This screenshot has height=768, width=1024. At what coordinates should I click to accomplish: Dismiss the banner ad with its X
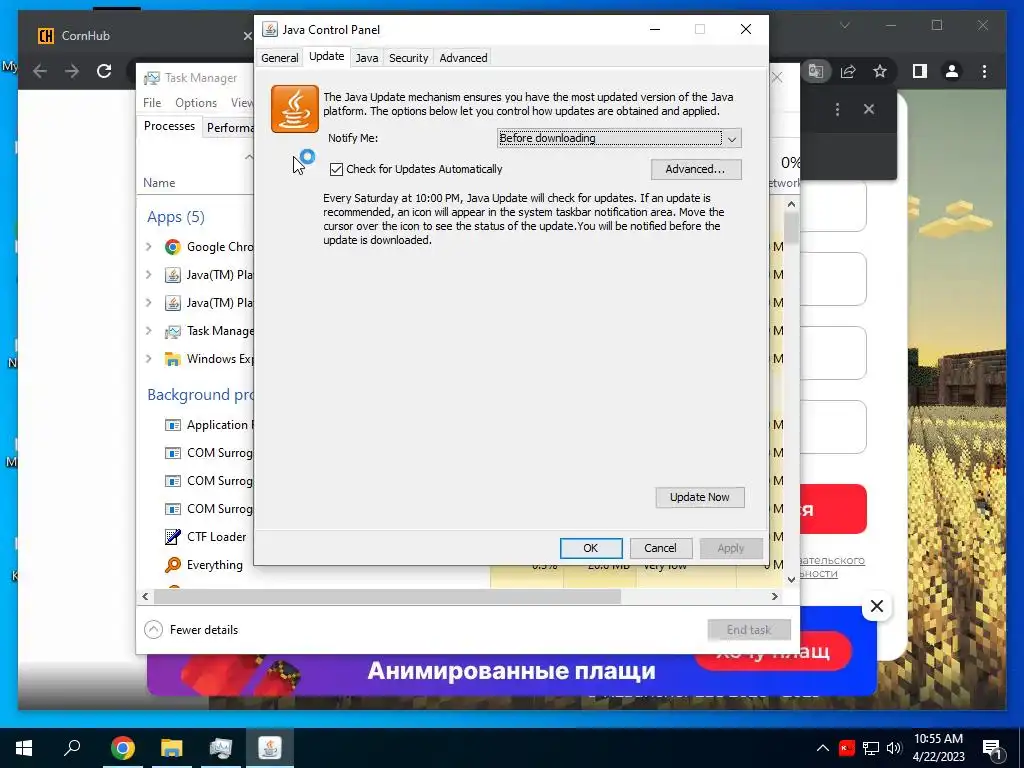[876, 606]
